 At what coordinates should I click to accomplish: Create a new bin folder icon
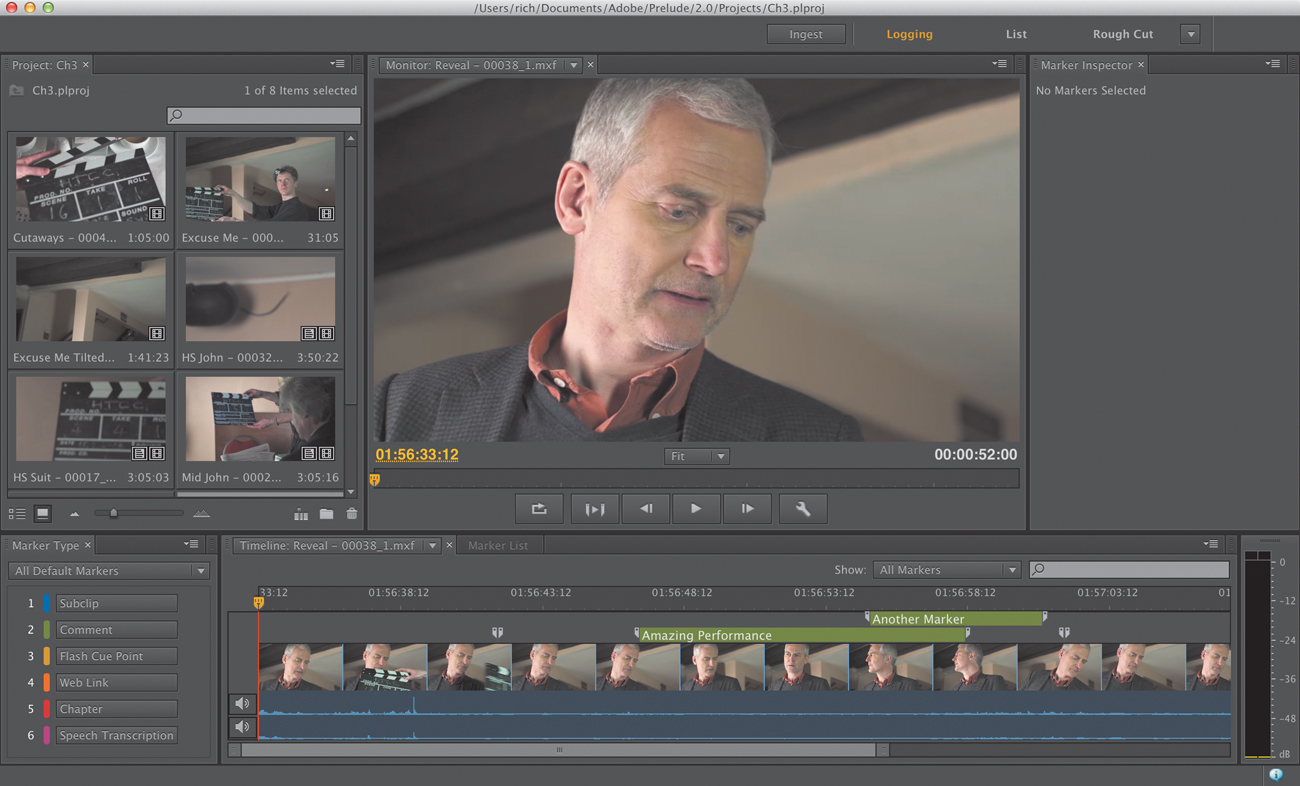click(x=326, y=514)
